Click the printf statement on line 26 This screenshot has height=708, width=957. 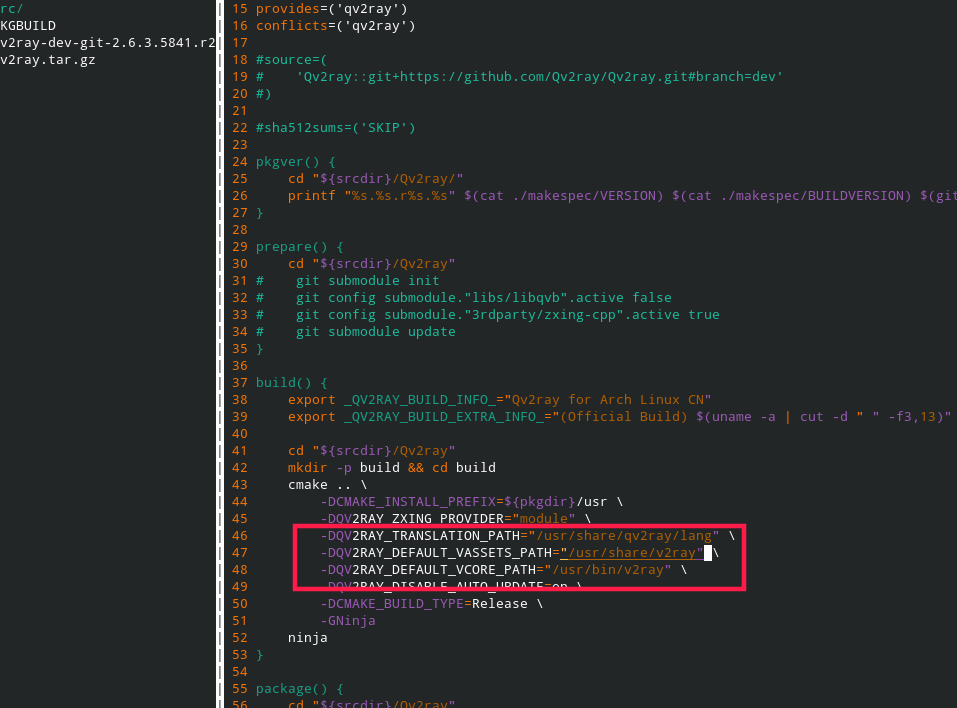[x=622, y=196]
